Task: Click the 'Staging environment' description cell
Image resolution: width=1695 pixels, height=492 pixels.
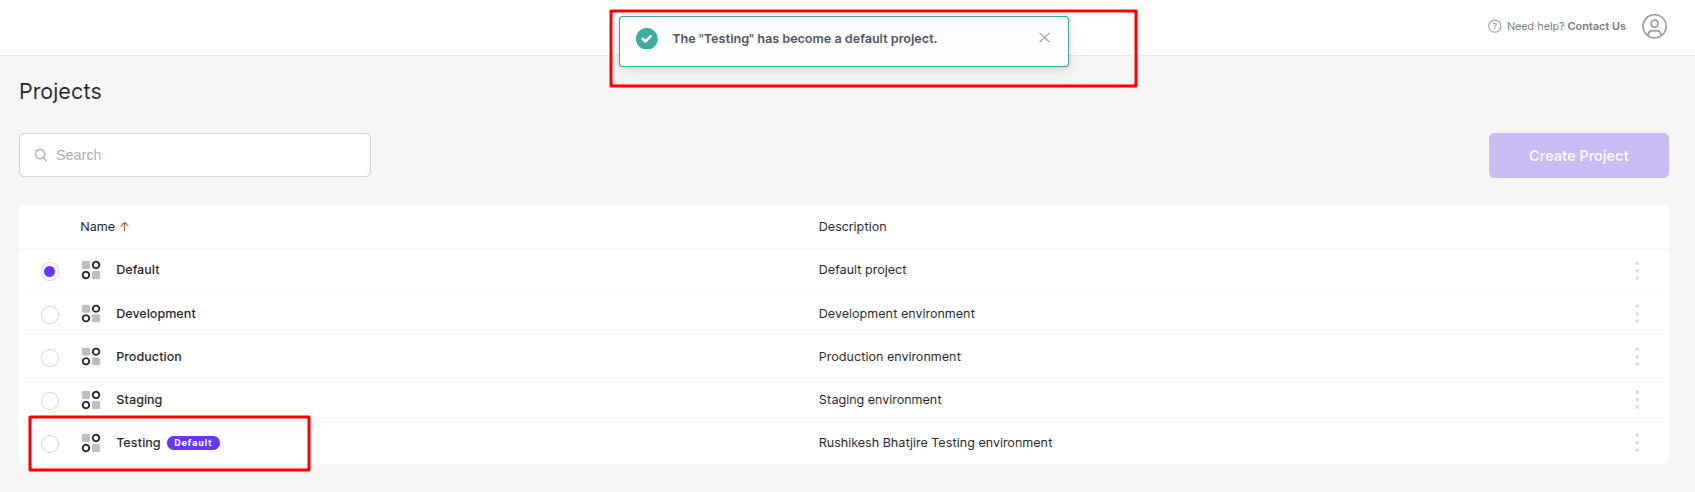Action: [x=880, y=400]
